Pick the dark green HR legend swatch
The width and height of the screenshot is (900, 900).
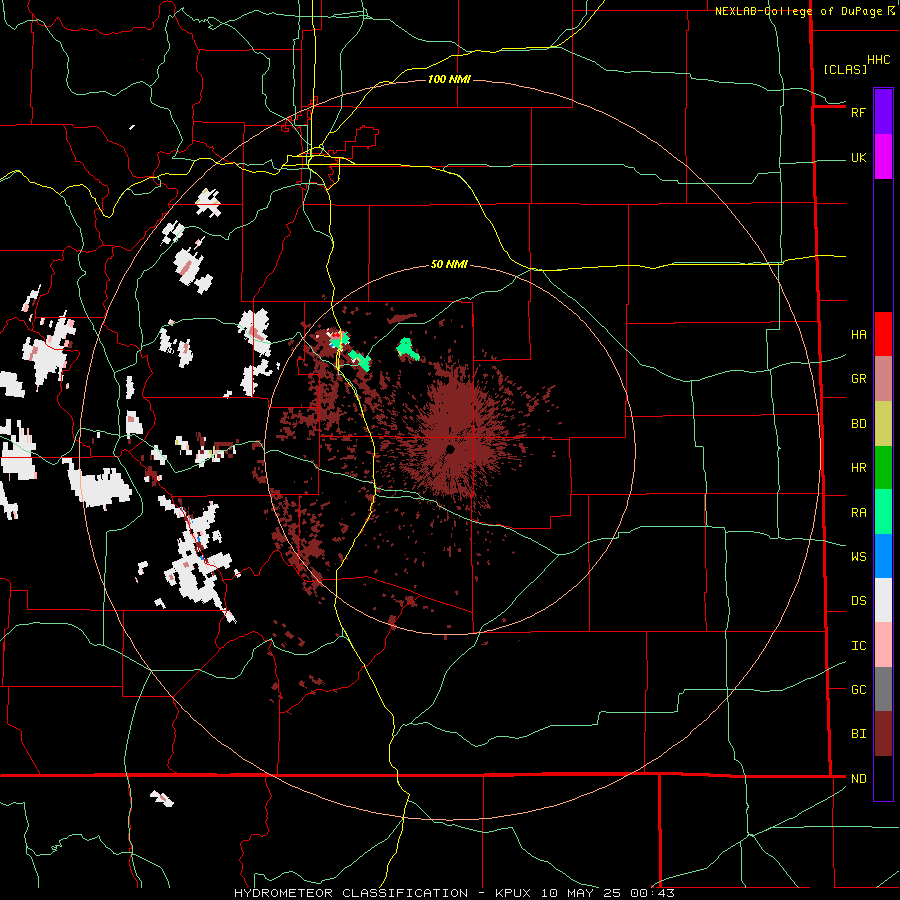point(883,467)
